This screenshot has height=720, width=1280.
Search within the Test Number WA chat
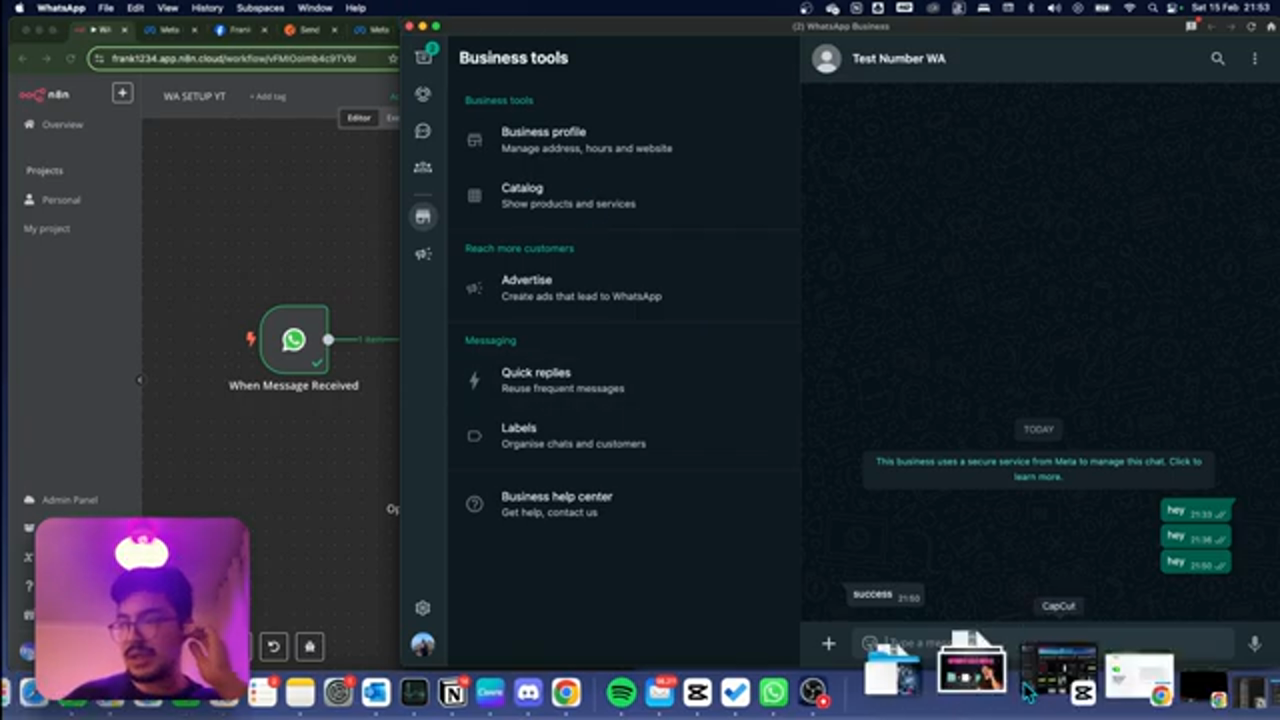1218,59
